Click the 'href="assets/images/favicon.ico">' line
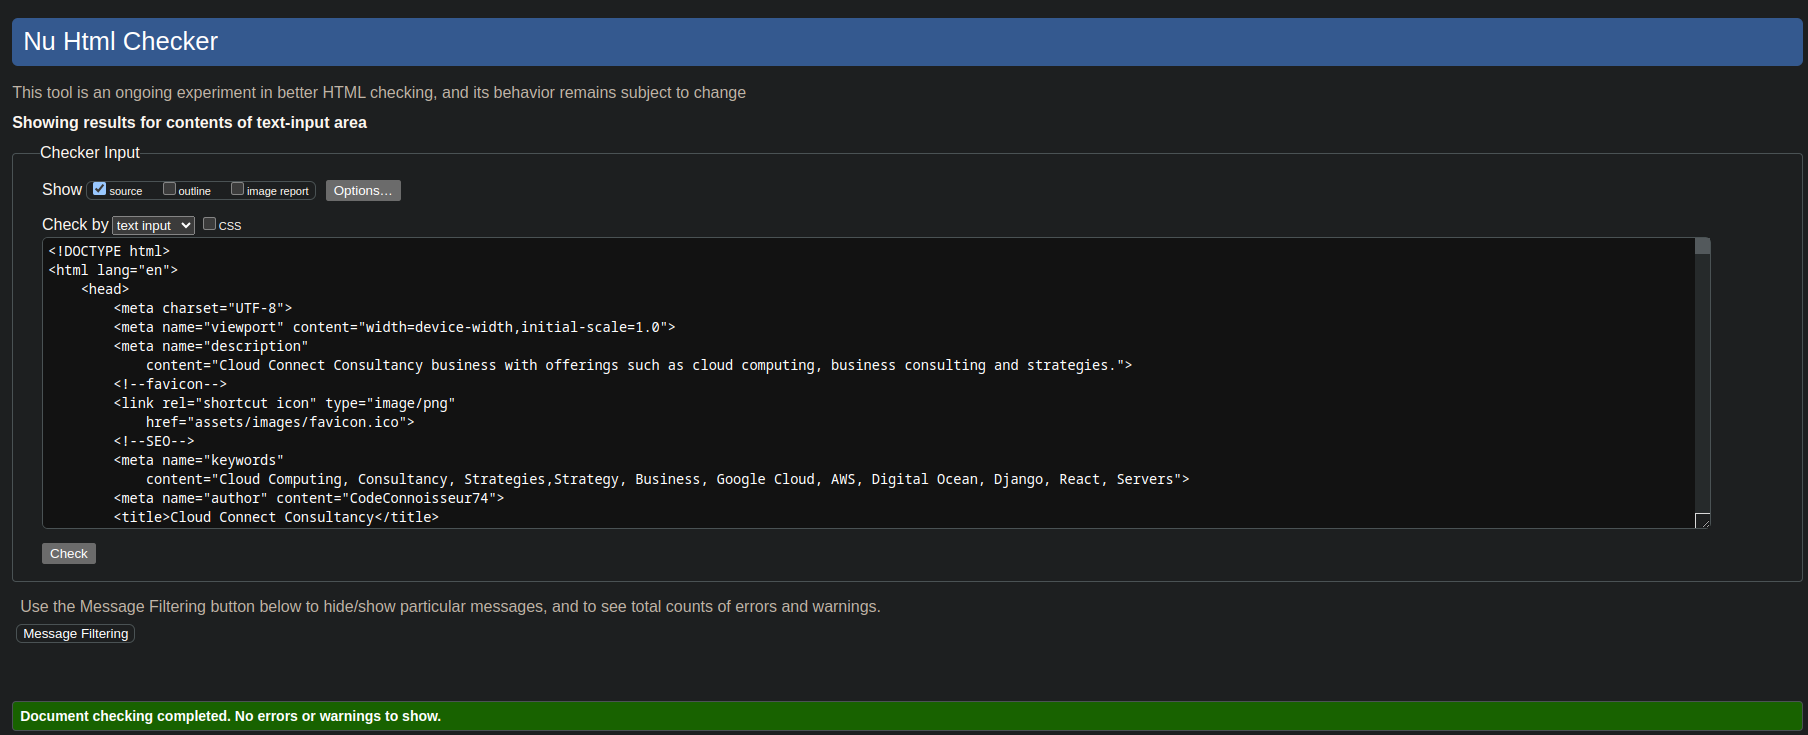Image resolution: width=1808 pixels, height=735 pixels. pyautogui.click(x=280, y=422)
